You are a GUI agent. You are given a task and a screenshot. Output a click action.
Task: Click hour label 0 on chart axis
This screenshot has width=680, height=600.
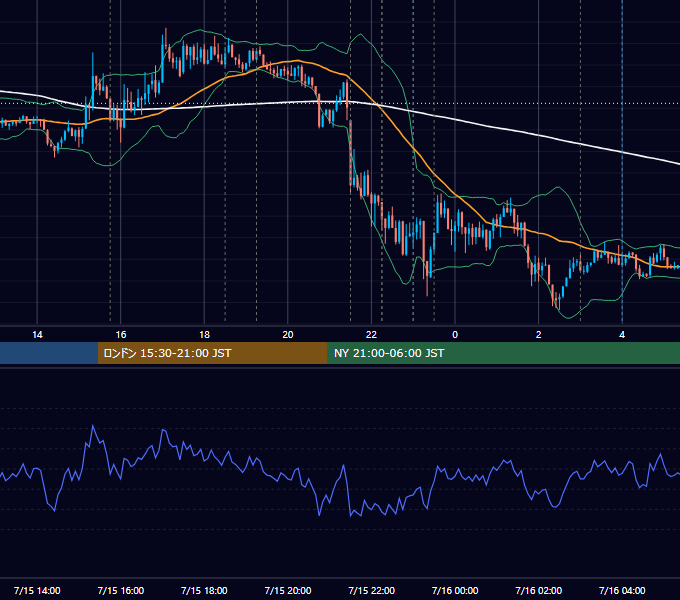(x=455, y=334)
